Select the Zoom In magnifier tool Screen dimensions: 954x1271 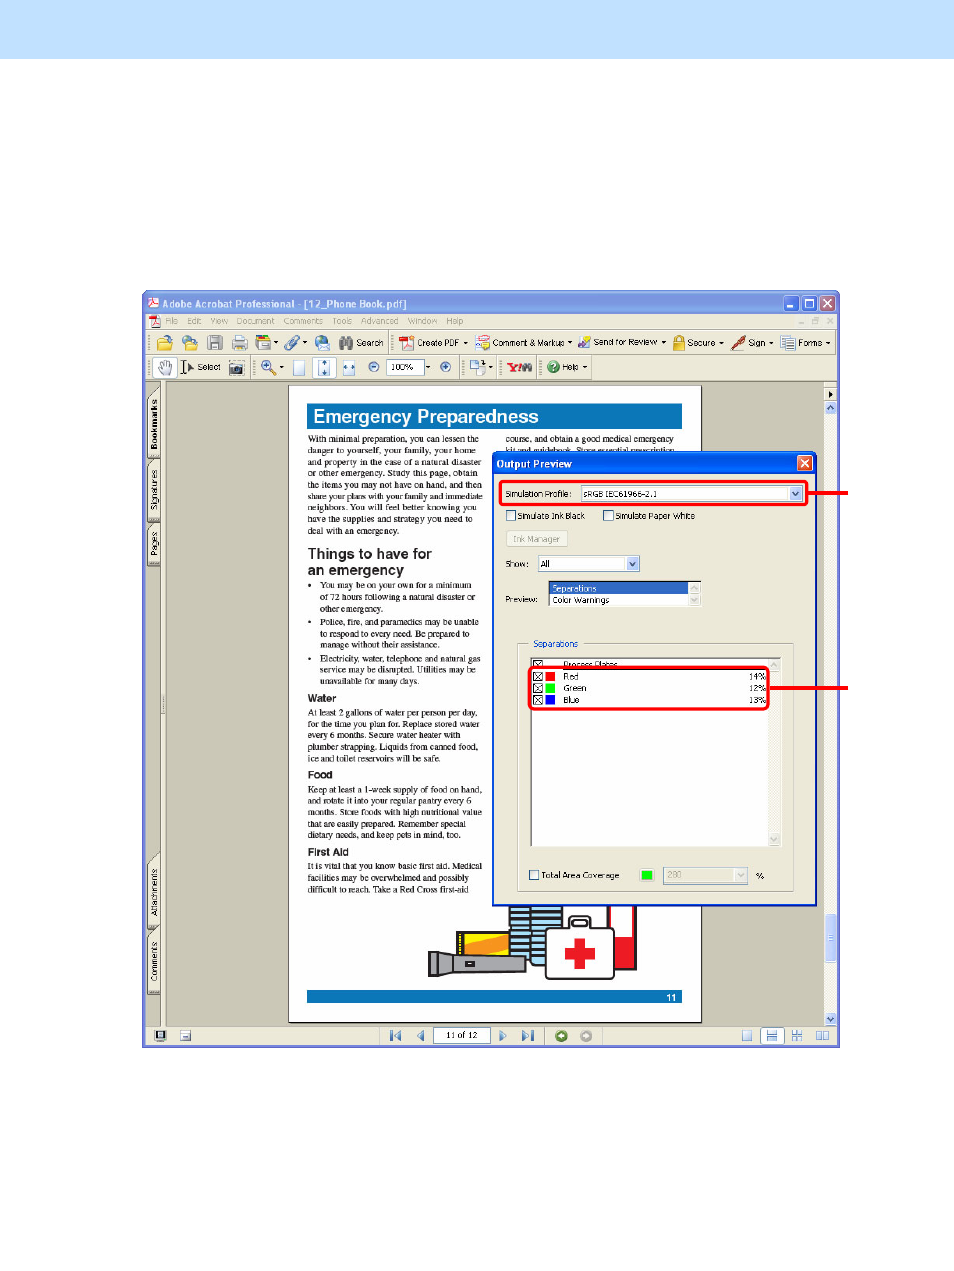pos(268,367)
